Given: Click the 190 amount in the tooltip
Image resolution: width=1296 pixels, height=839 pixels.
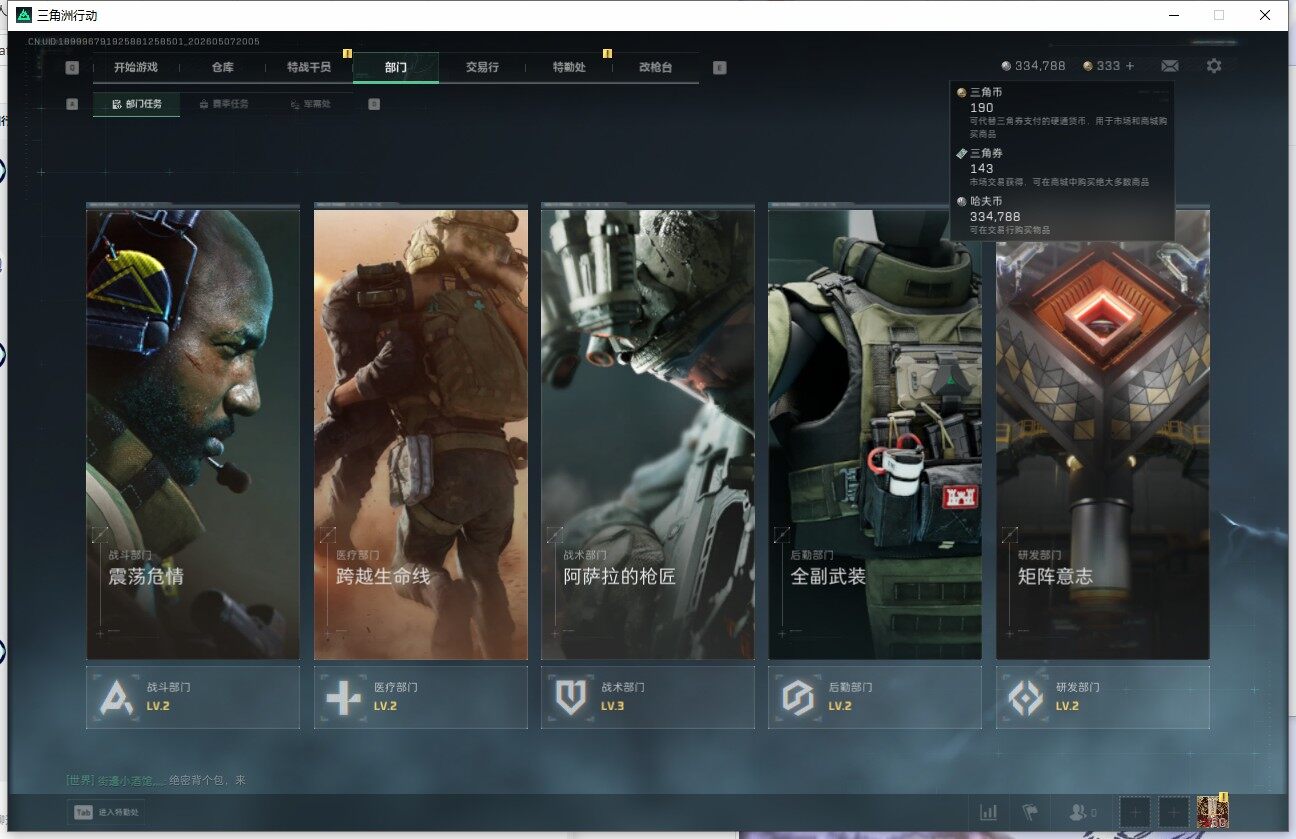Looking at the screenshot, I should coord(982,107).
